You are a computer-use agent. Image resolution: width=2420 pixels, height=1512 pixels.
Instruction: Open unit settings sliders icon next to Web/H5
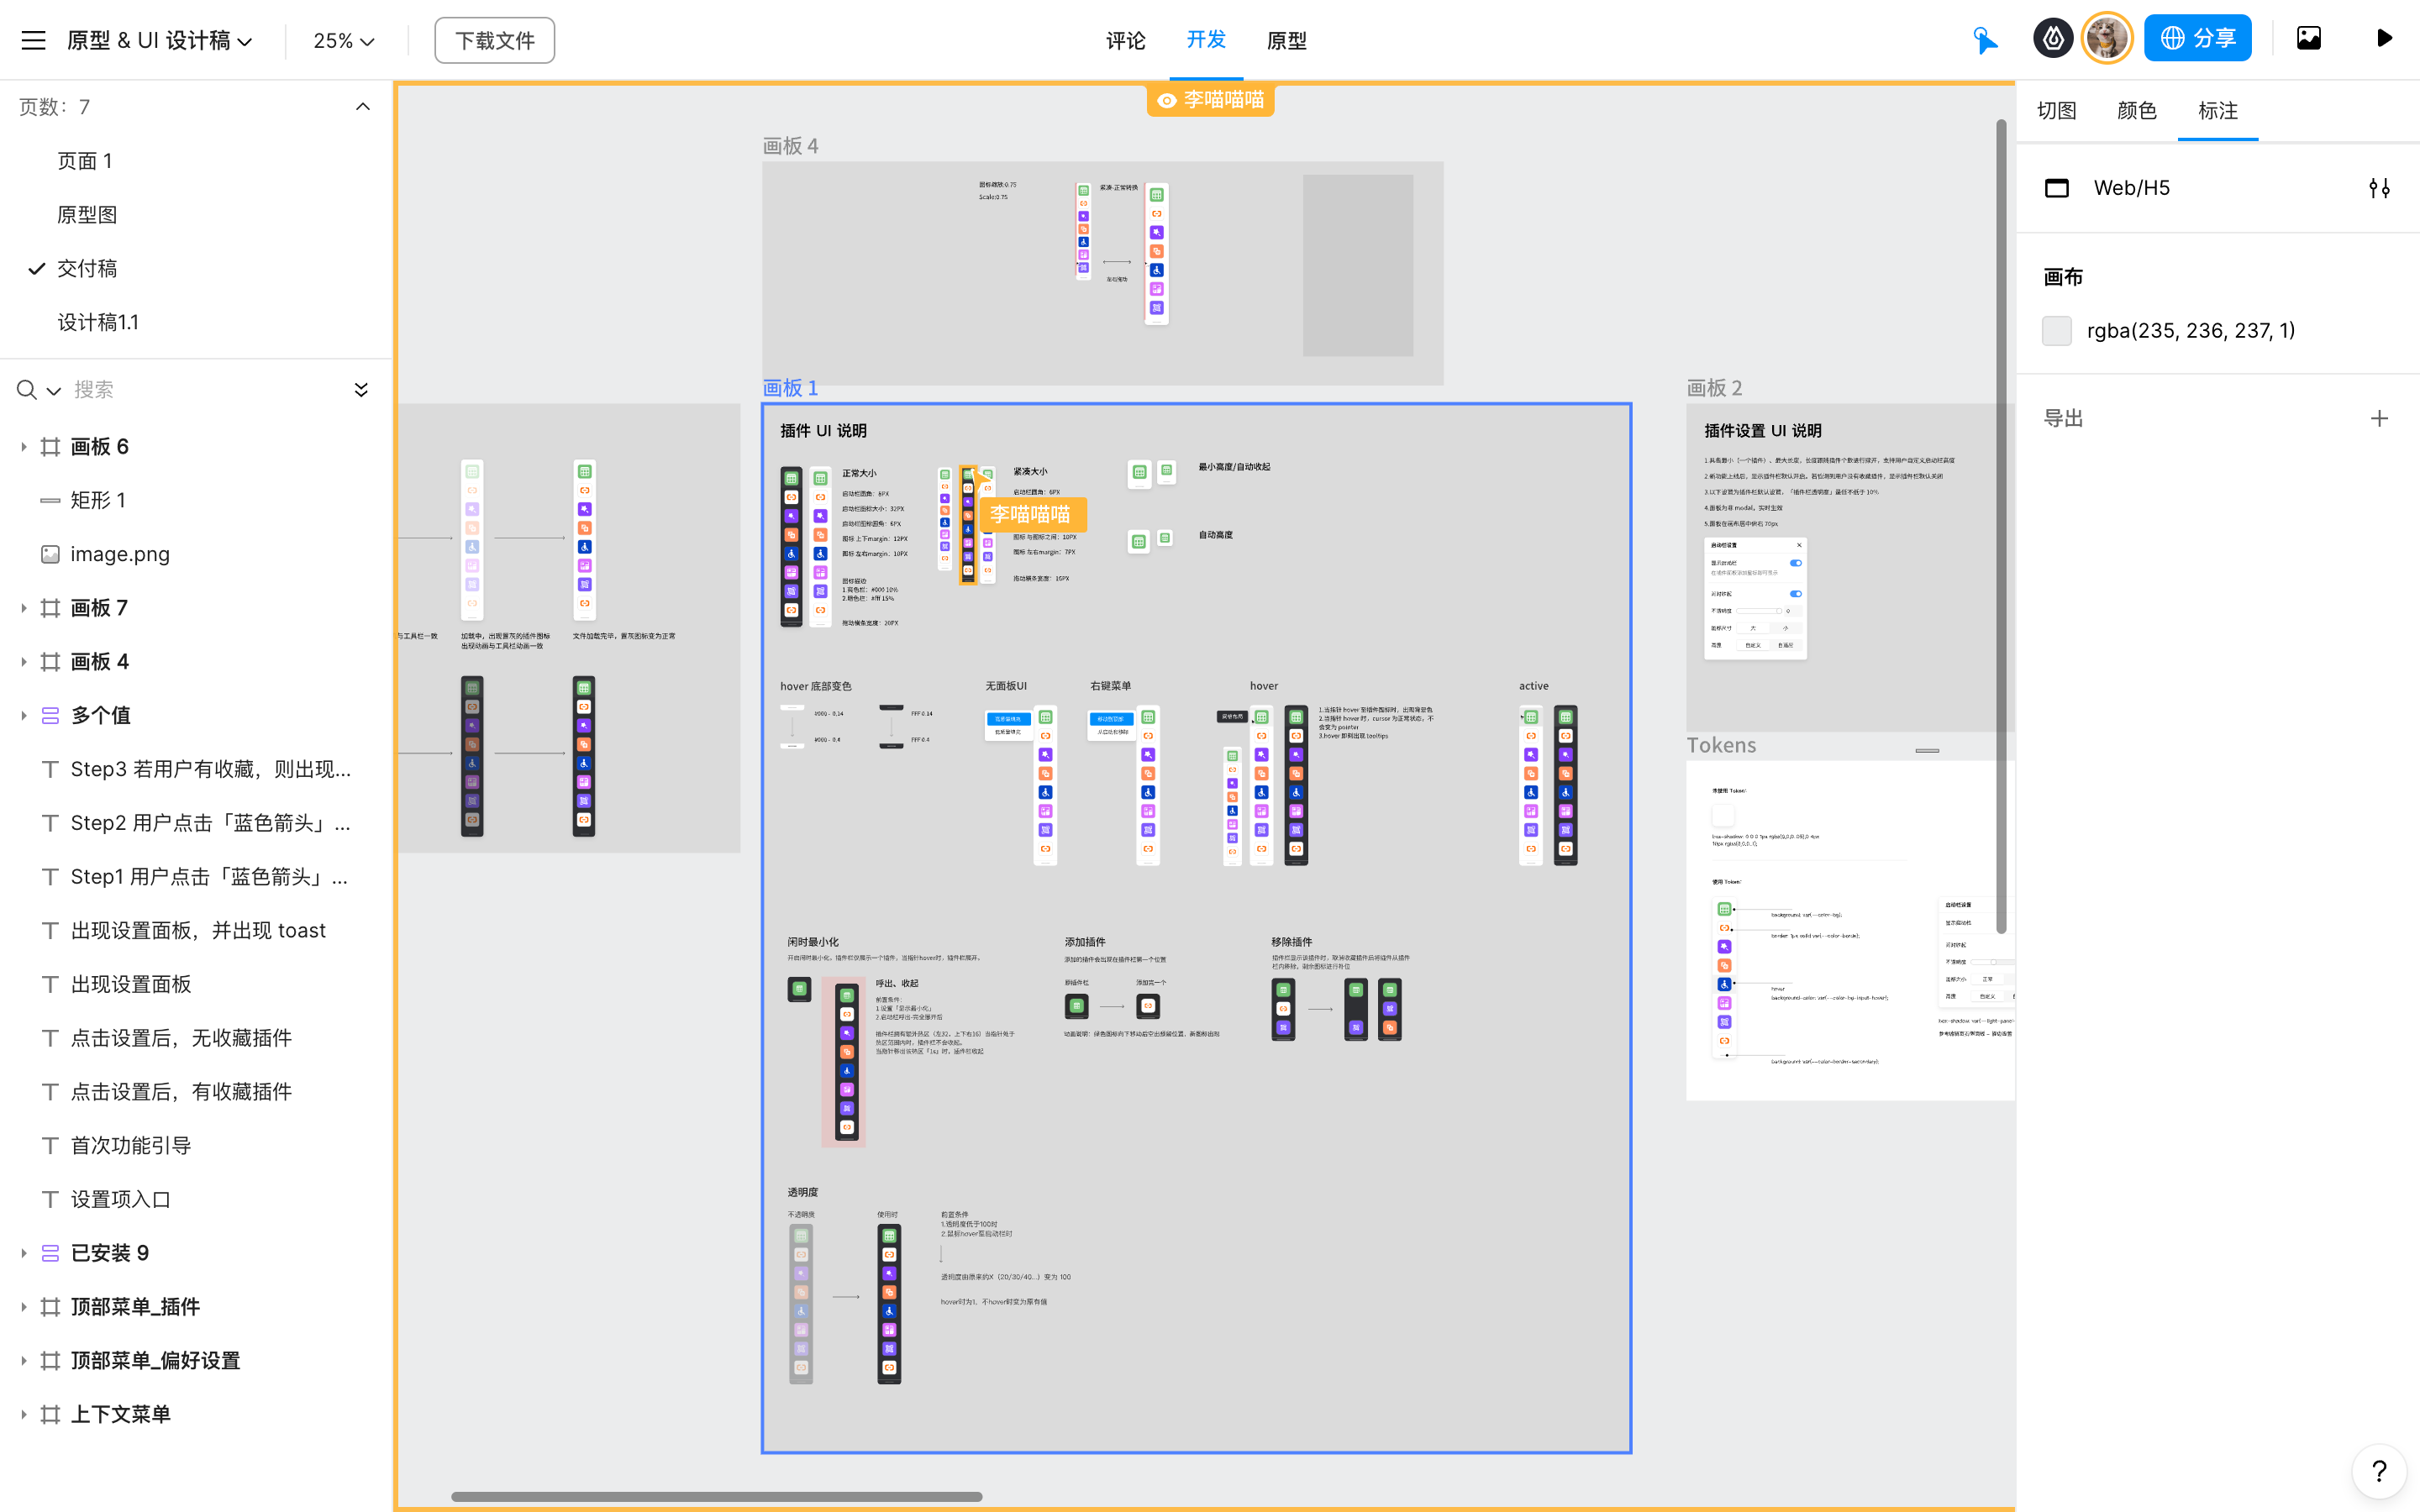[2379, 188]
